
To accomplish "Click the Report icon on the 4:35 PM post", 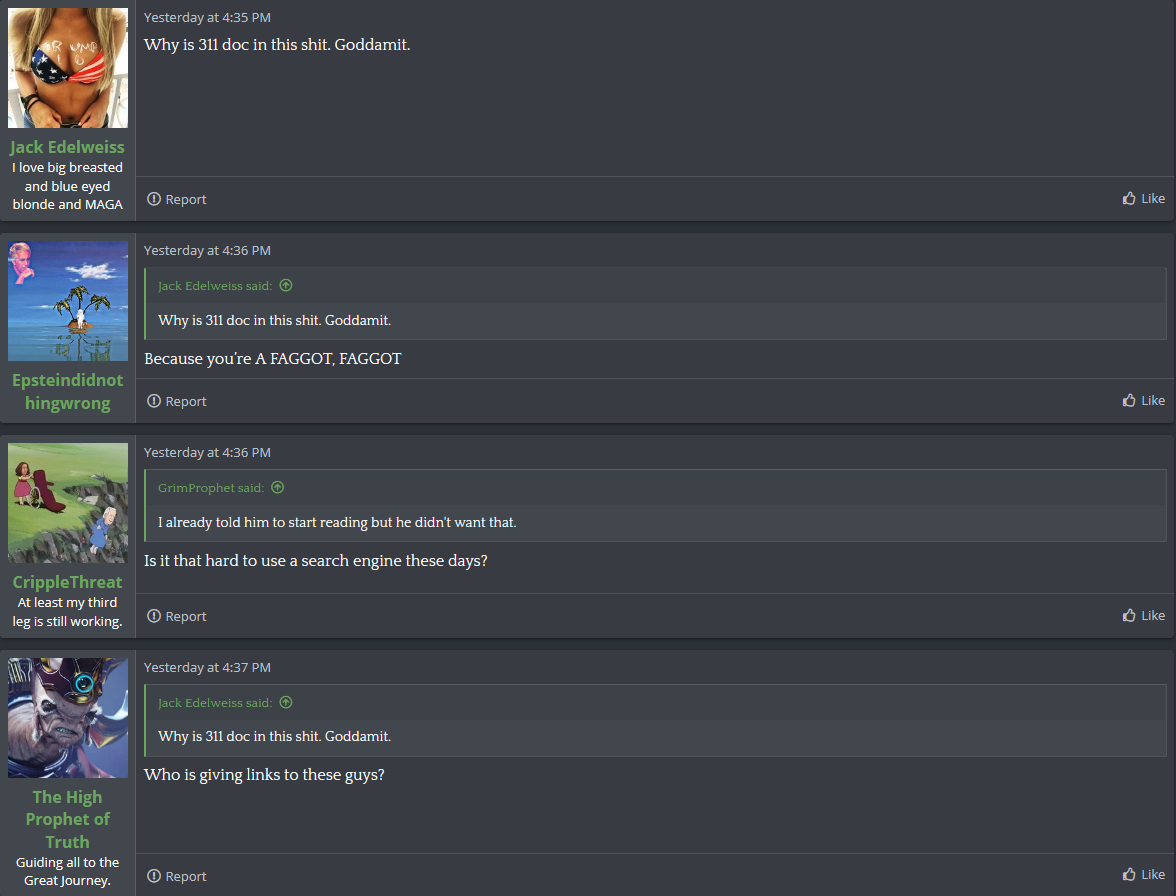I will click(154, 199).
